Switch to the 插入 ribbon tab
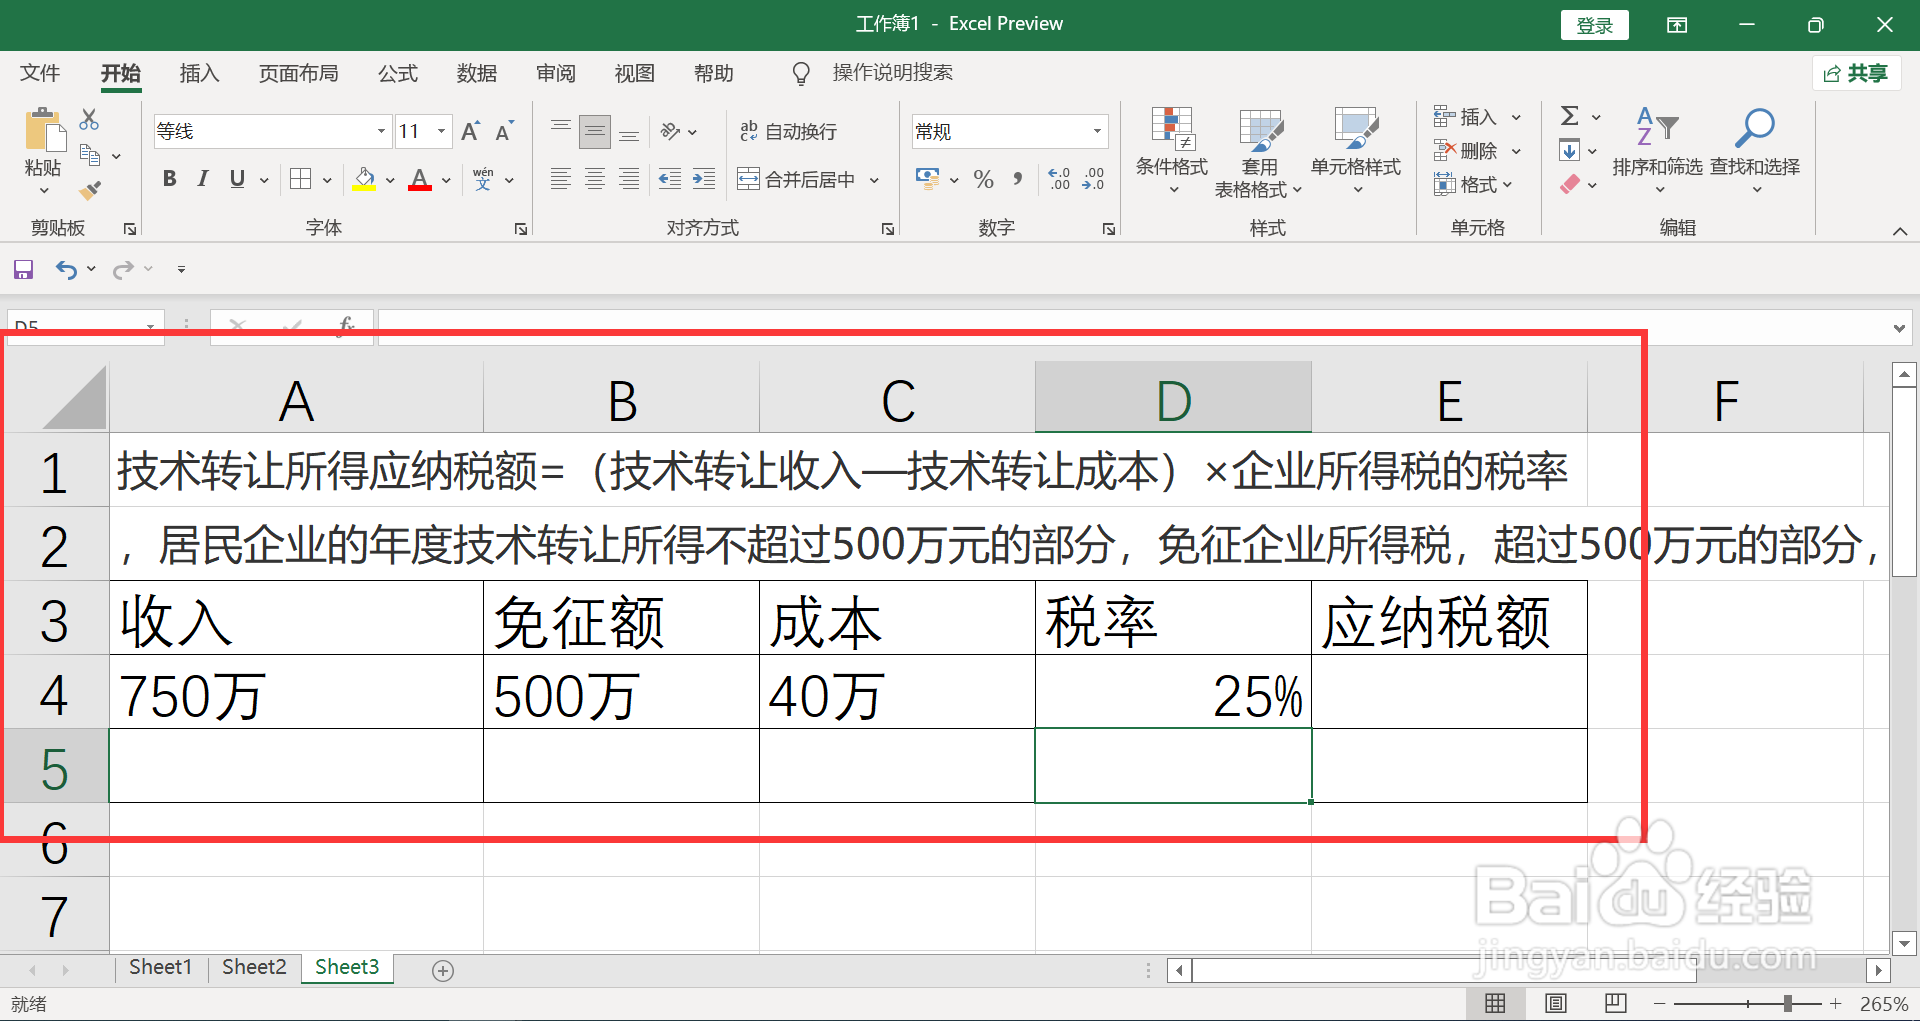 (198, 73)
